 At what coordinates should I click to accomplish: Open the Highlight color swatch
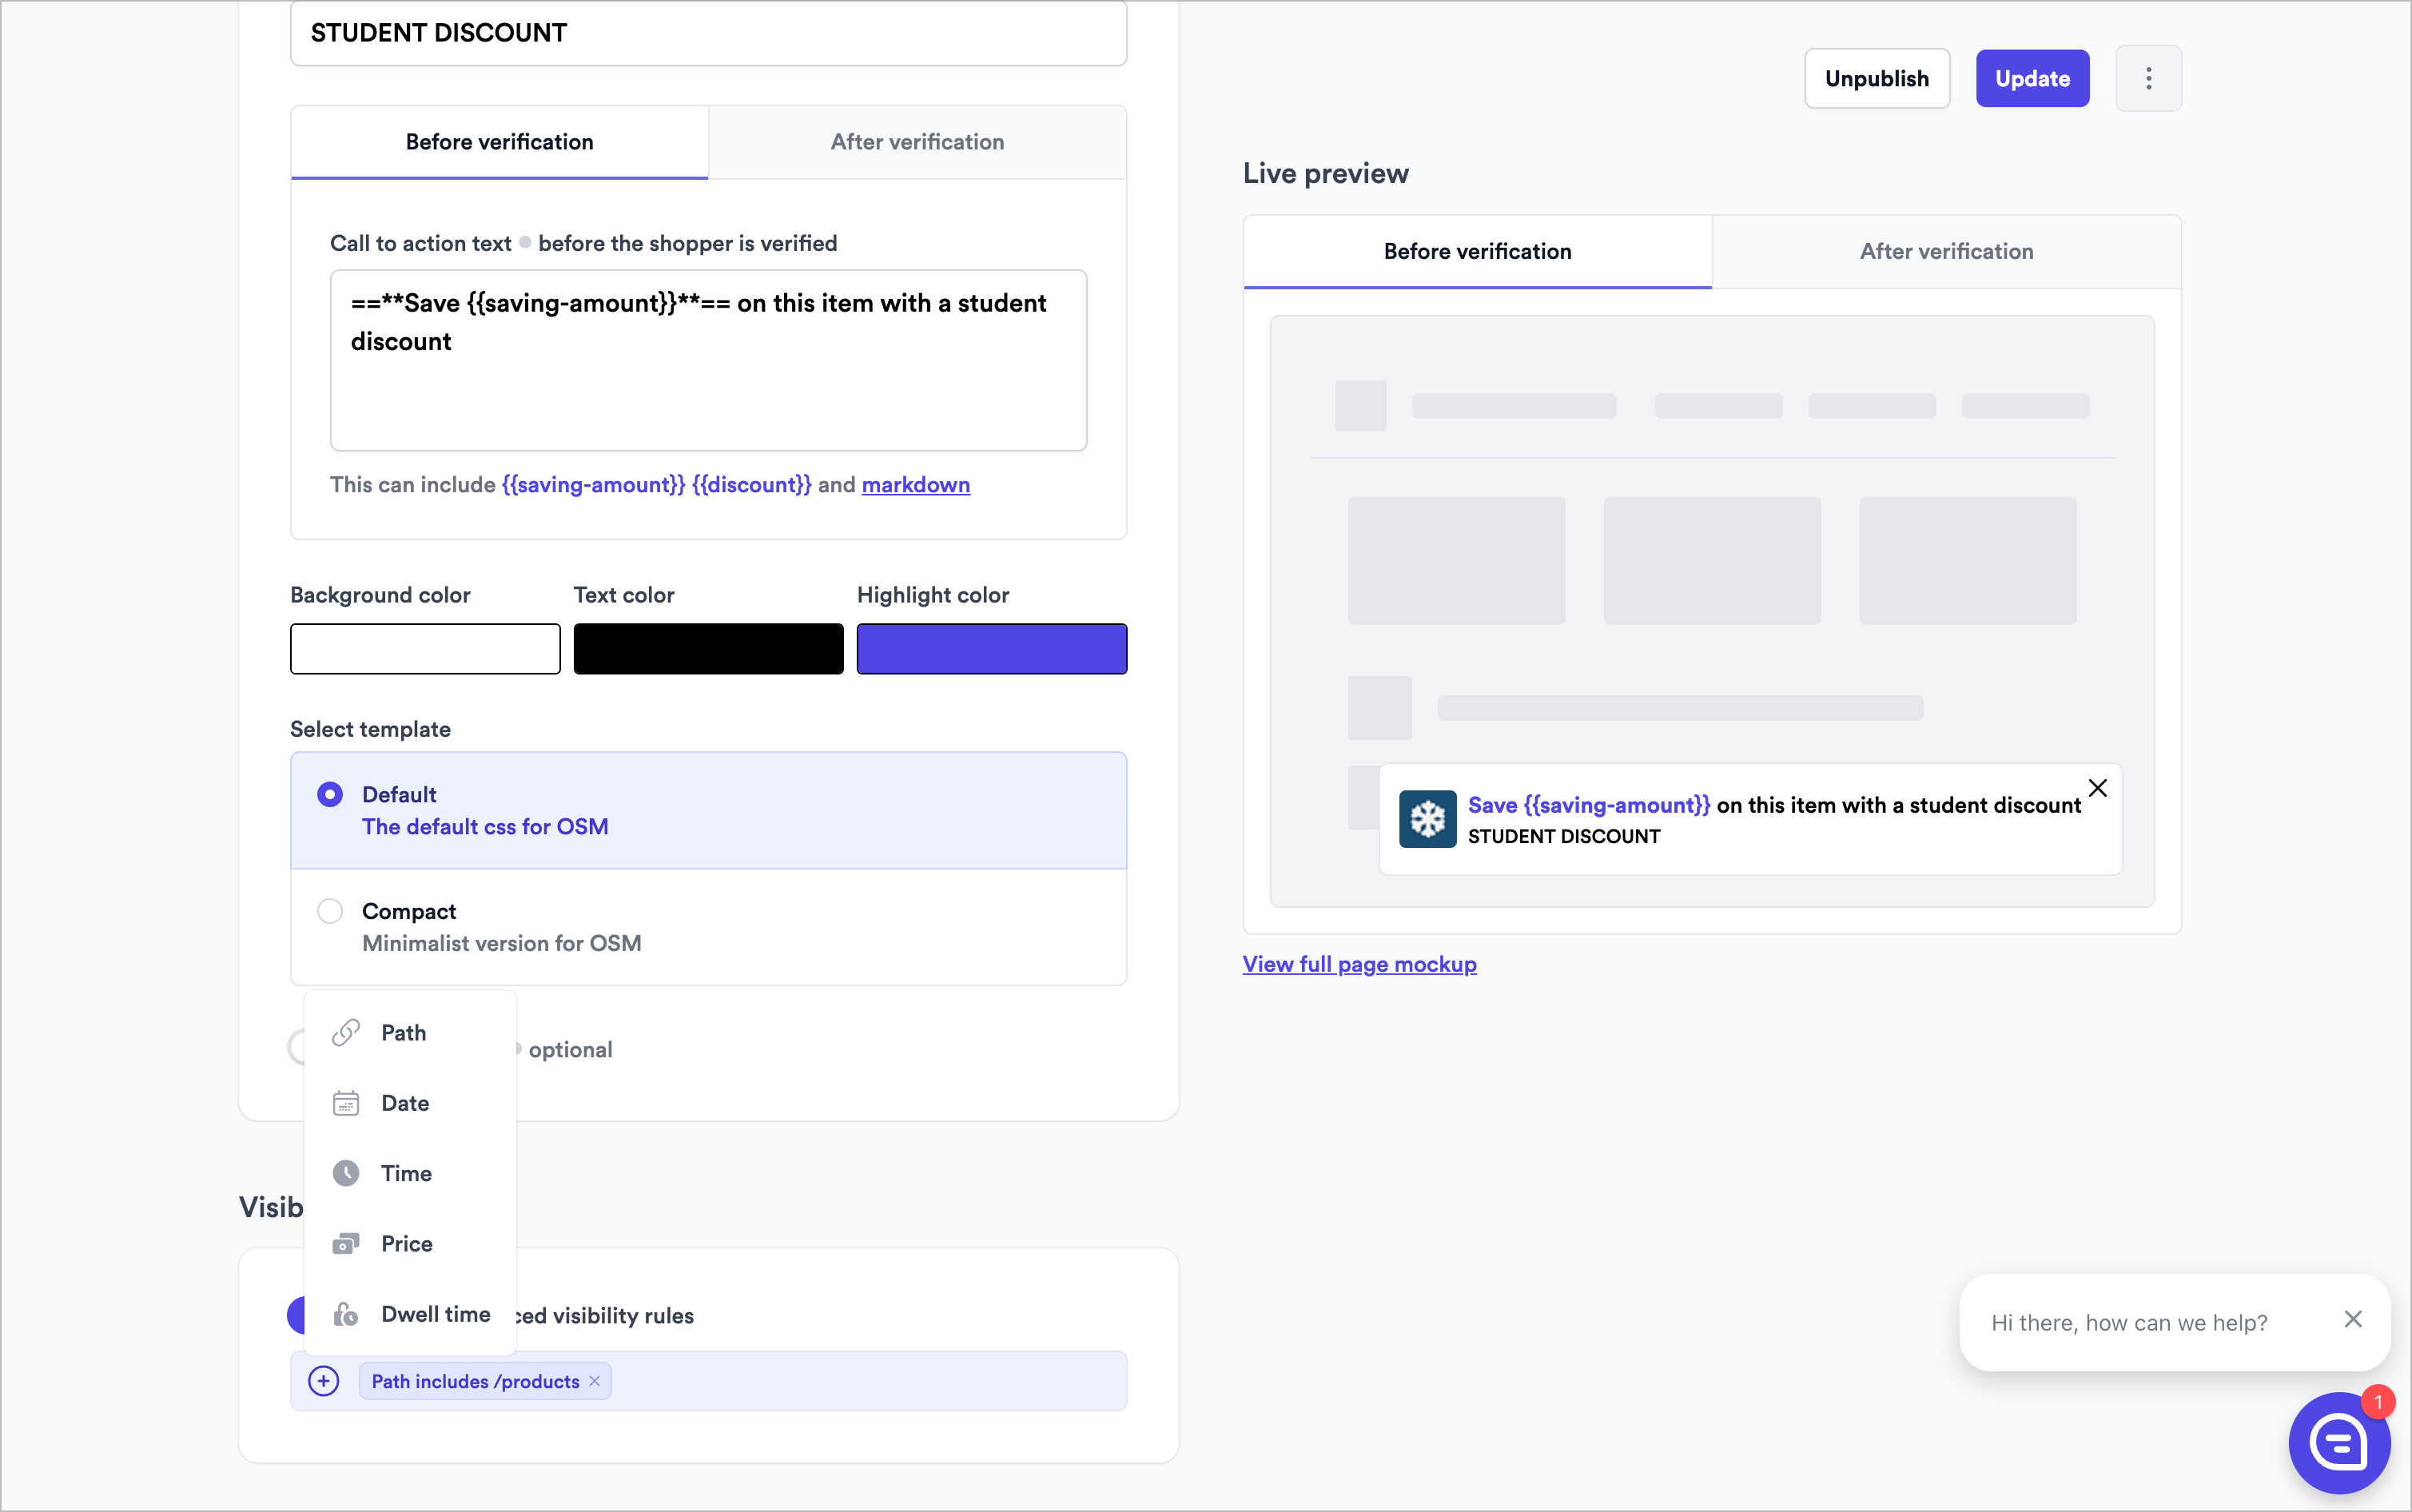coord(991,649)
